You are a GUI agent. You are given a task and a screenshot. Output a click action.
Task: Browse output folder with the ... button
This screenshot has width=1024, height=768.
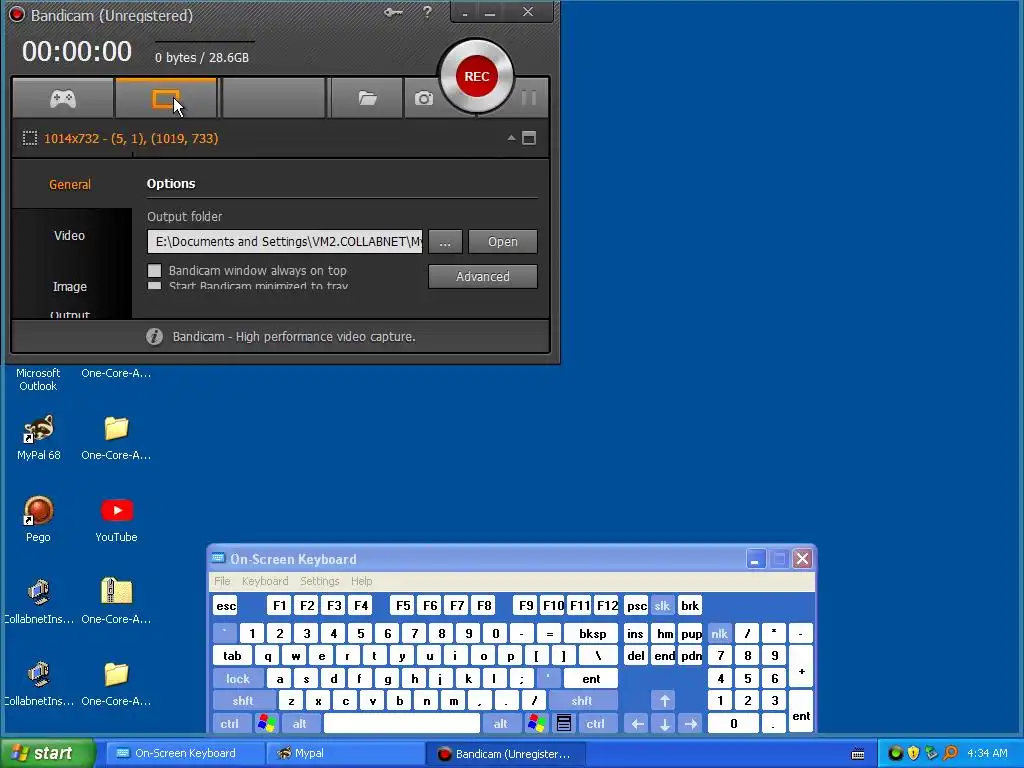445,242
